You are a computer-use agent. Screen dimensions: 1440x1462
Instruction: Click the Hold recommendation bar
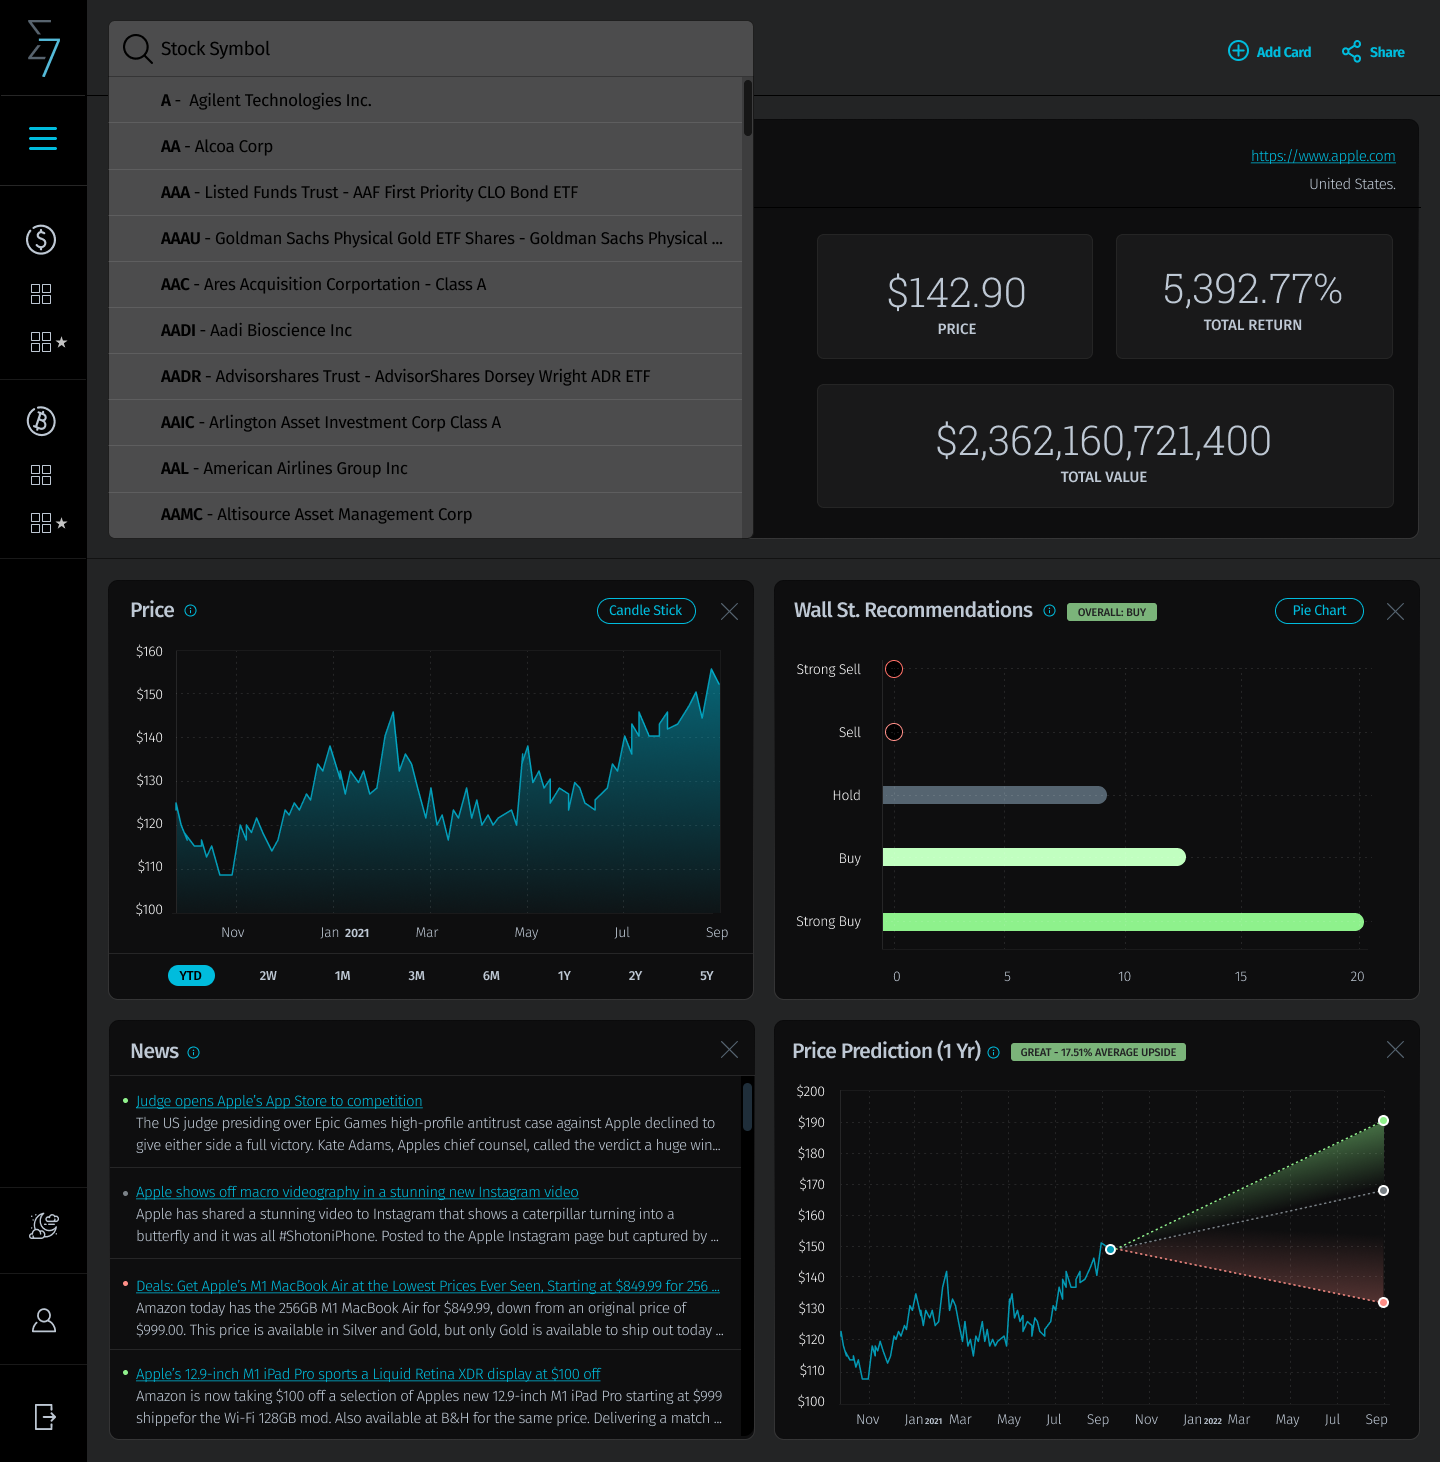coord(995,795)
